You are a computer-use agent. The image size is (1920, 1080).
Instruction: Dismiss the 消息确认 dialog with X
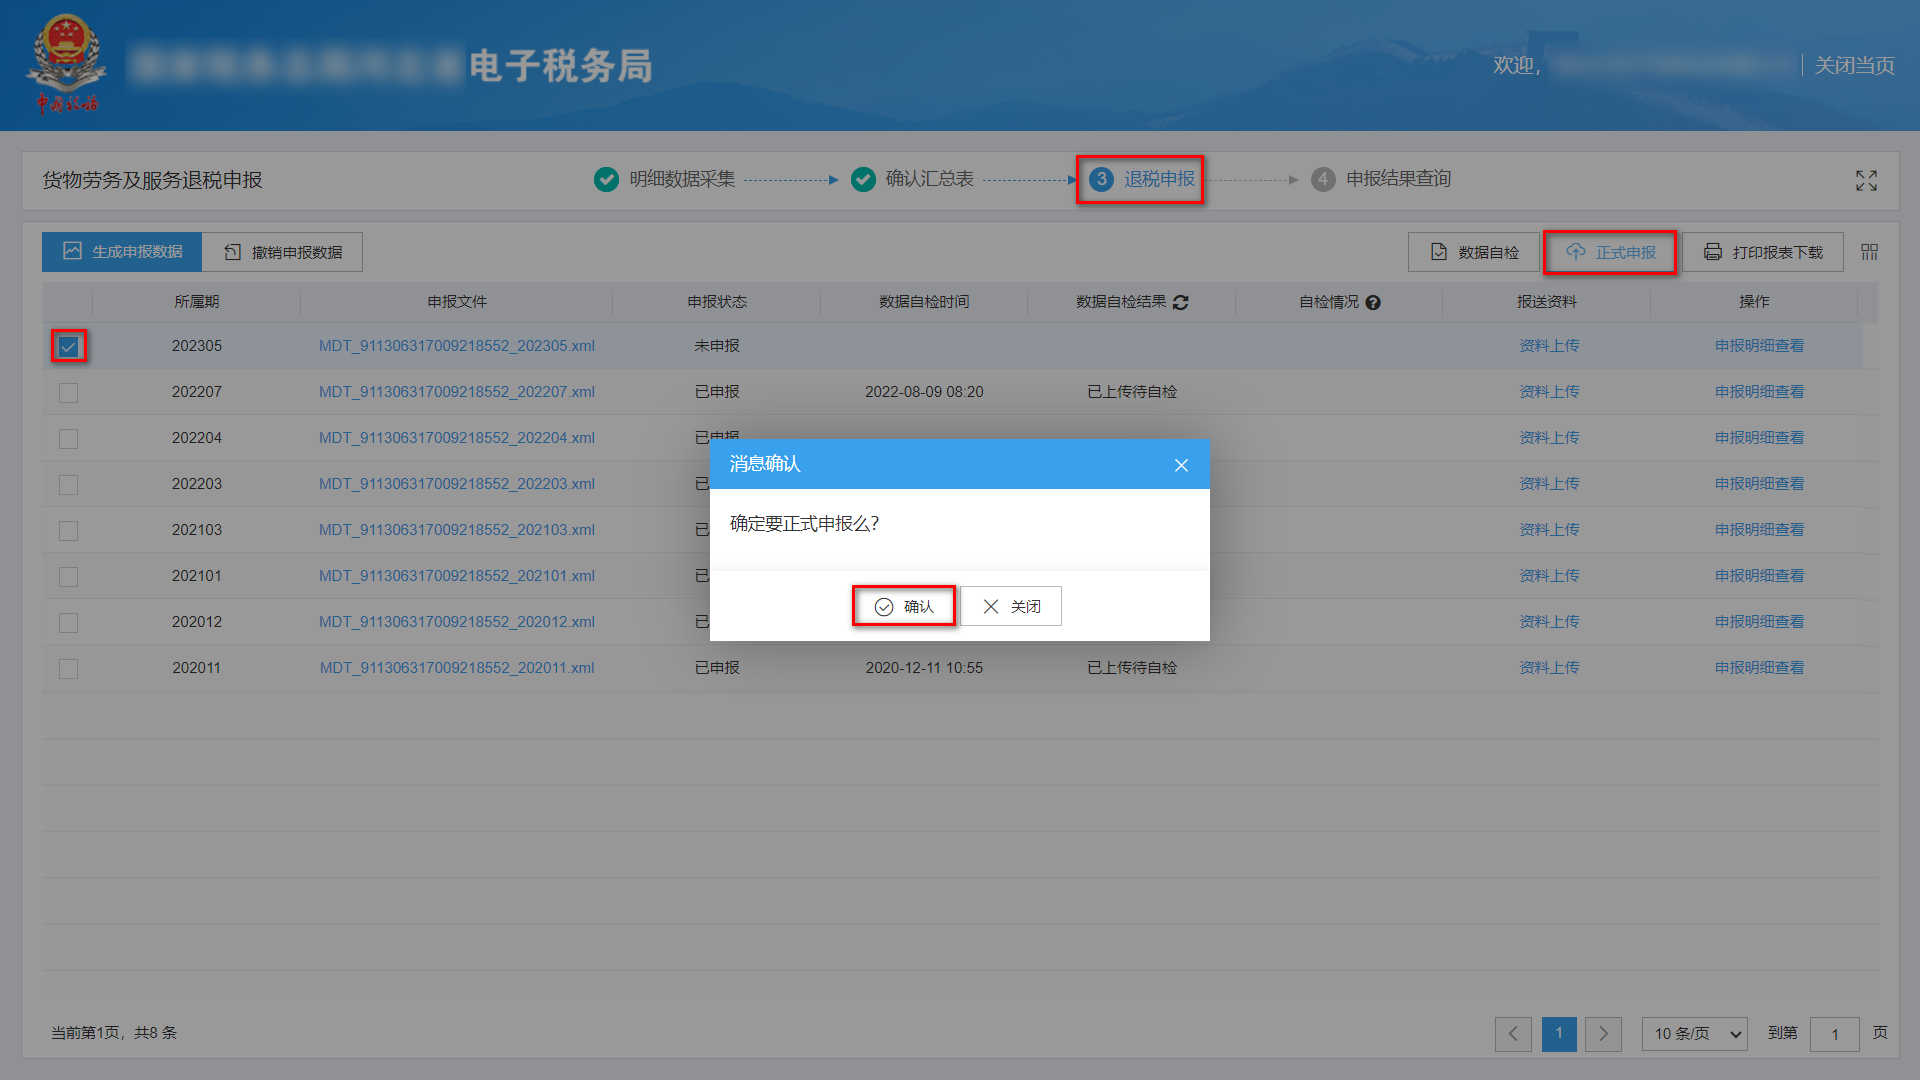1181,465
